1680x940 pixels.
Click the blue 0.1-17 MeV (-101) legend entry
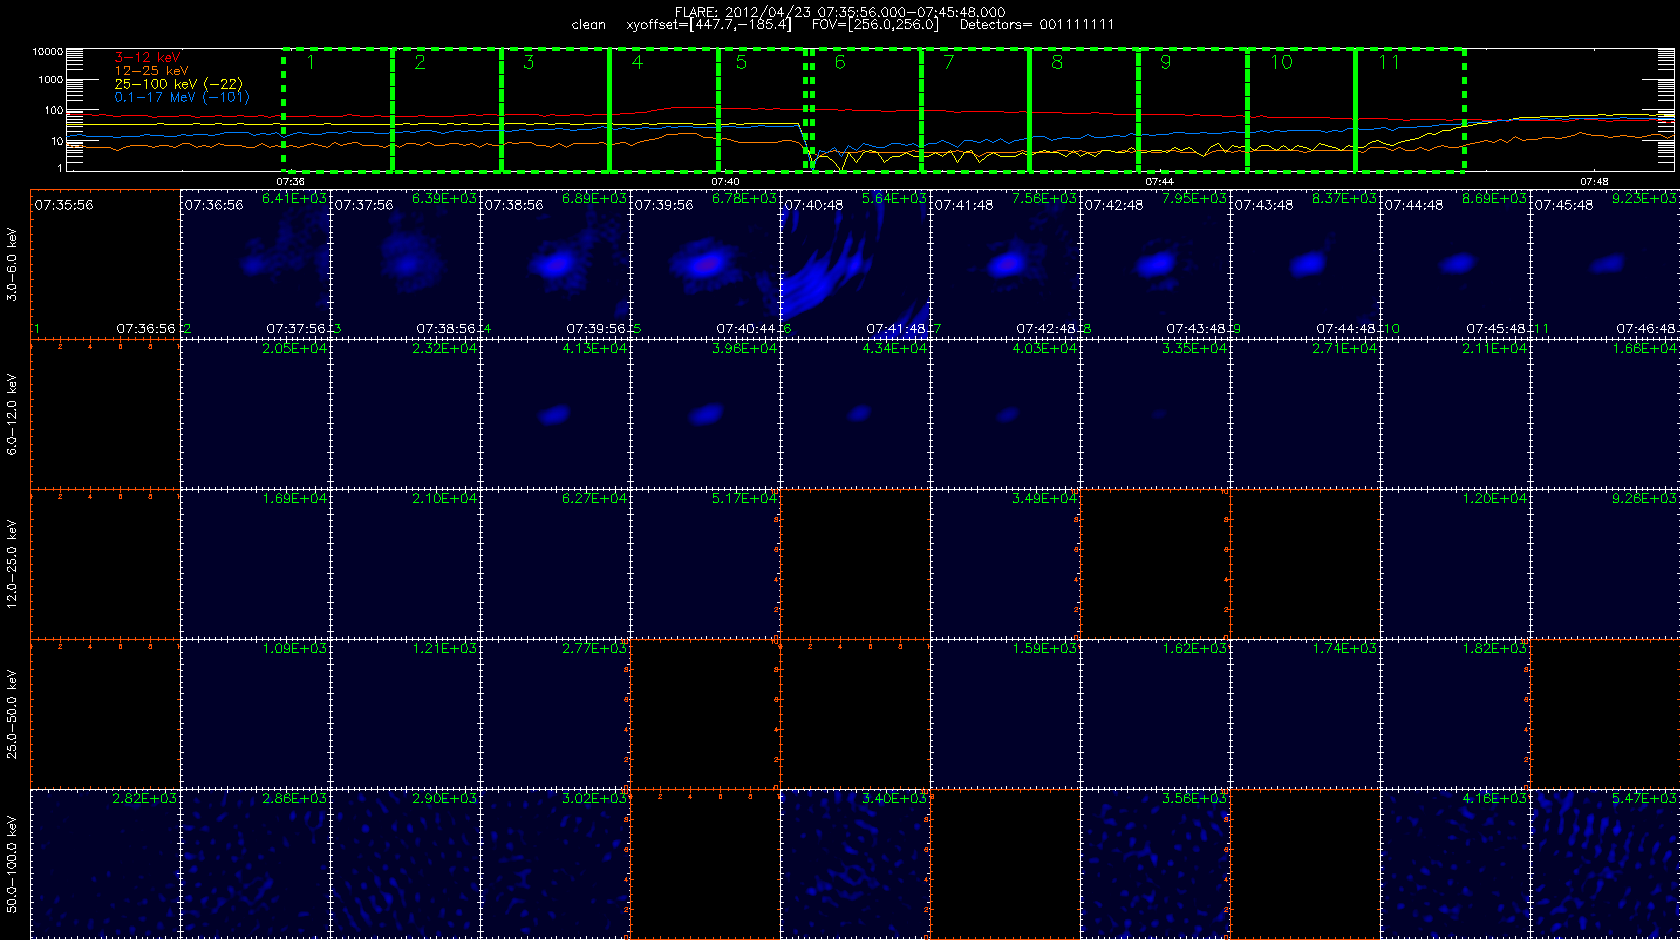(x=181, y=97)
